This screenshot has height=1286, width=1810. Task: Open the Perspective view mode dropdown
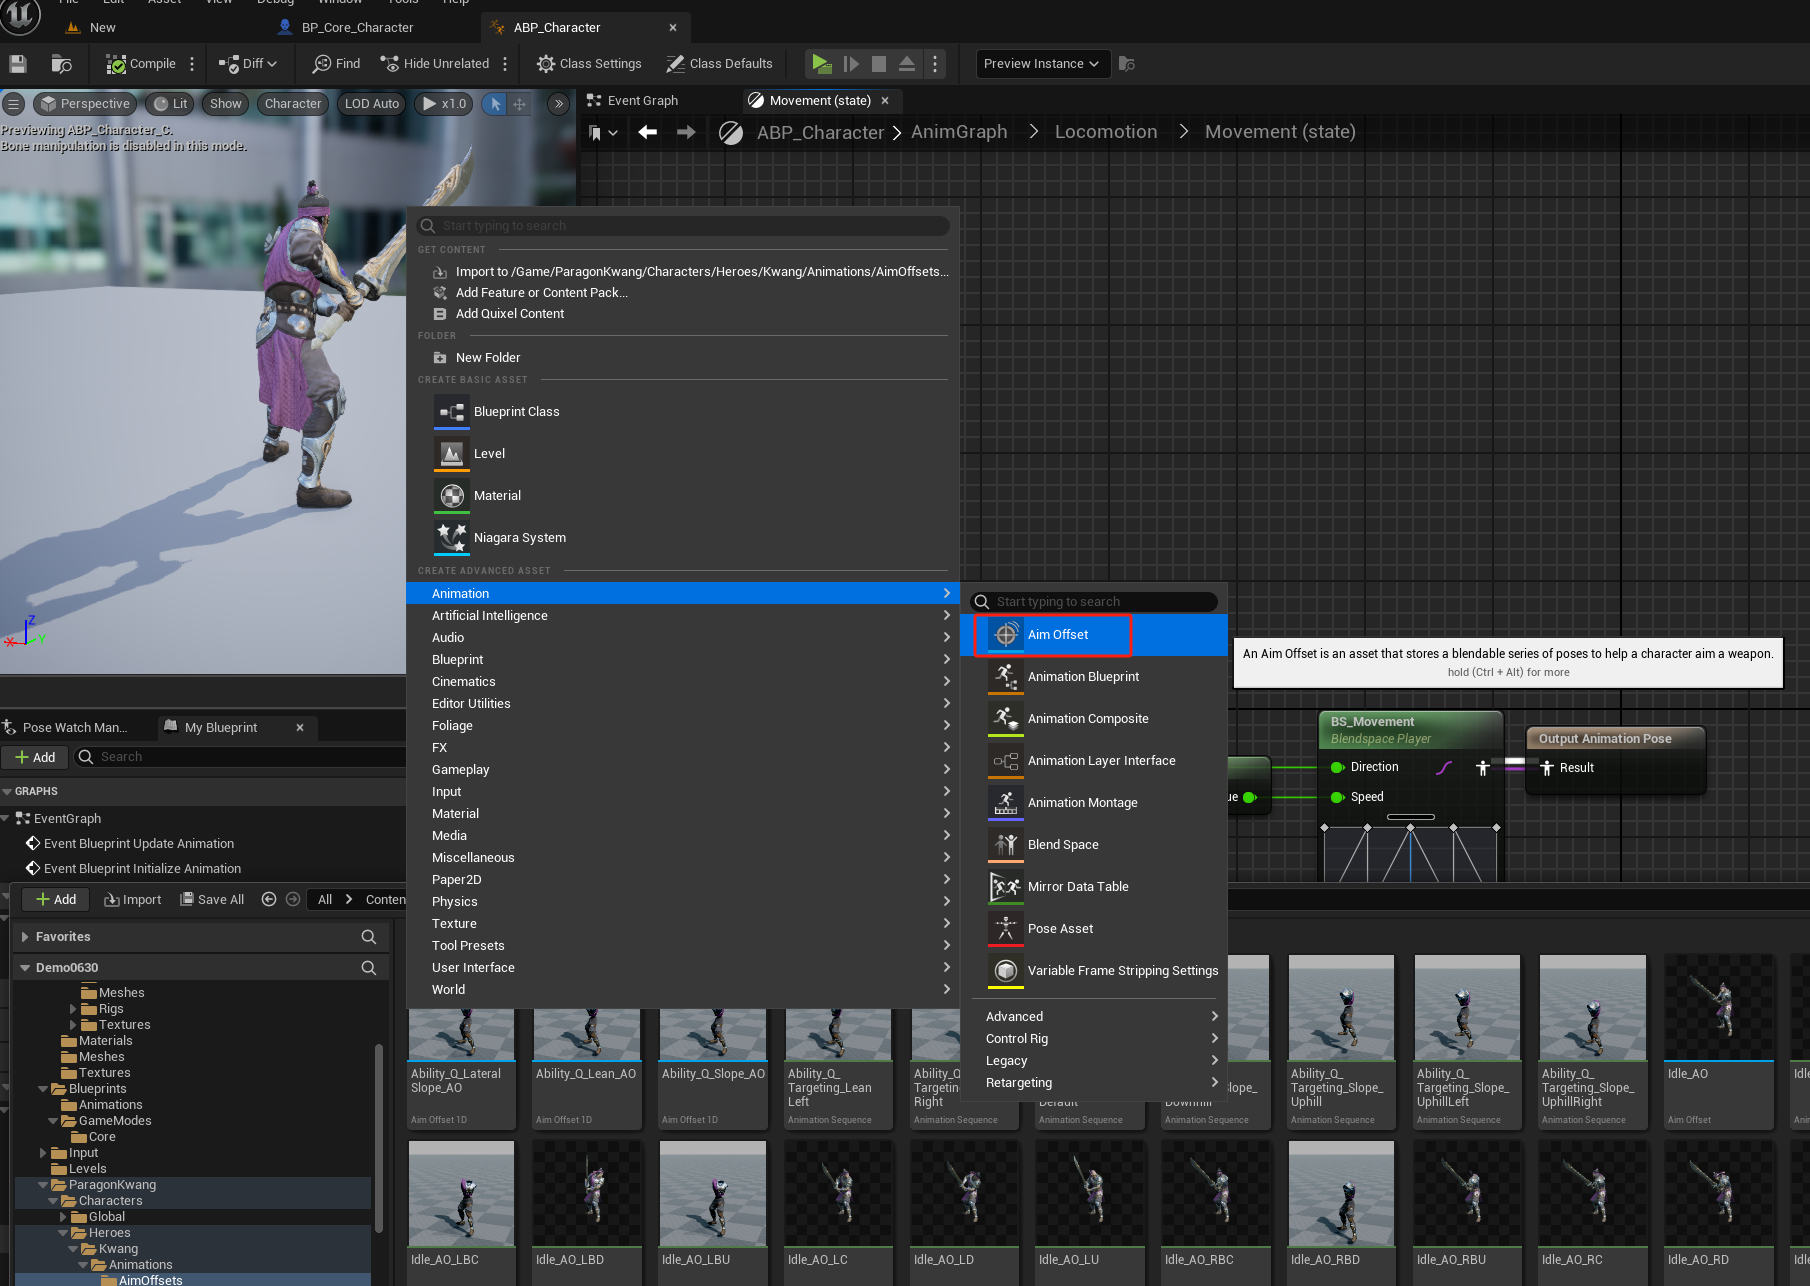[86, 104]
